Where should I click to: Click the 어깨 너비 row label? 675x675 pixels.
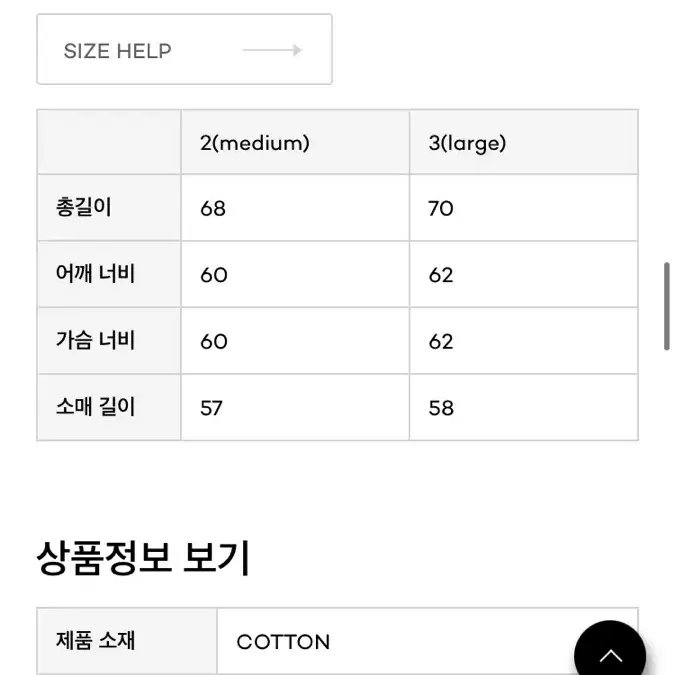(96, 274)
